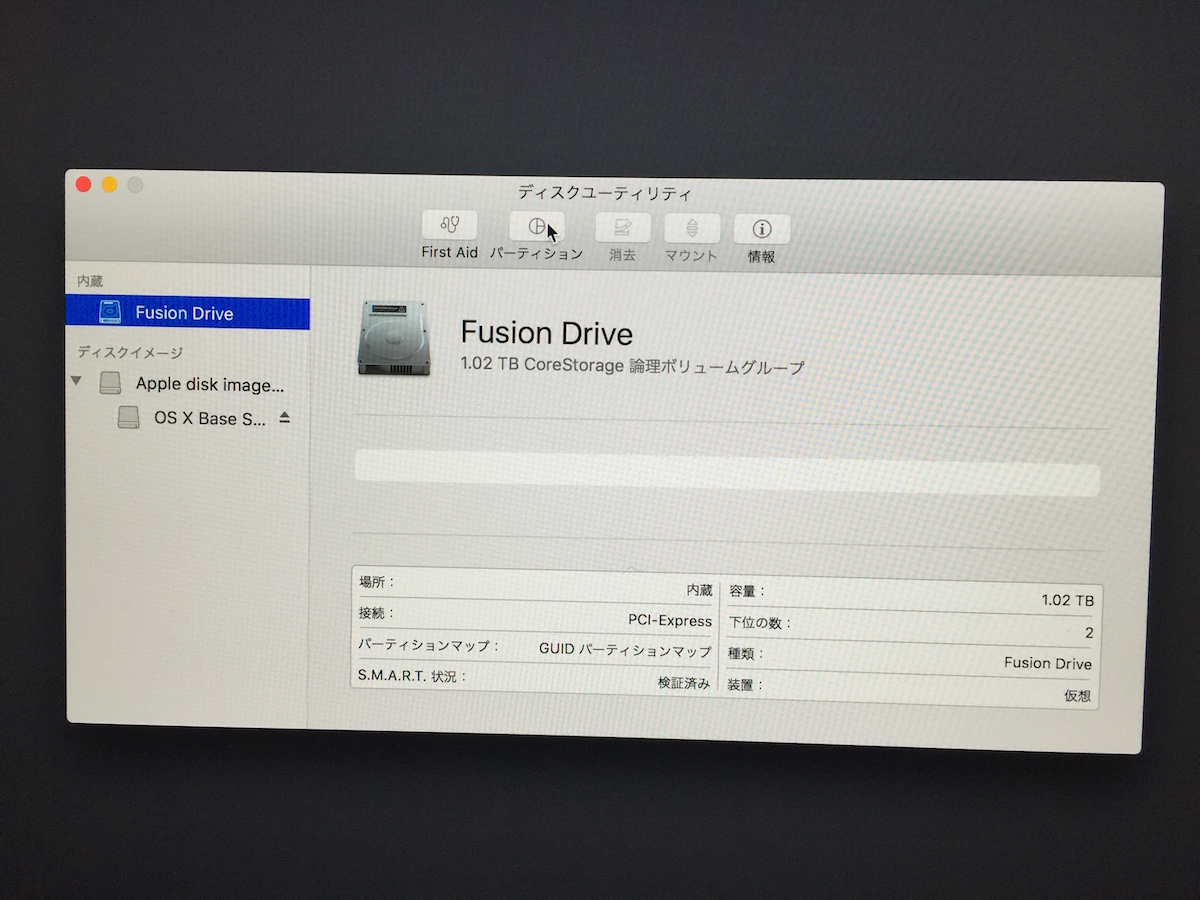Click the 検証済み verified status value
The width and height of the screenshot is (1200, 900).
(x=684, y=683)
